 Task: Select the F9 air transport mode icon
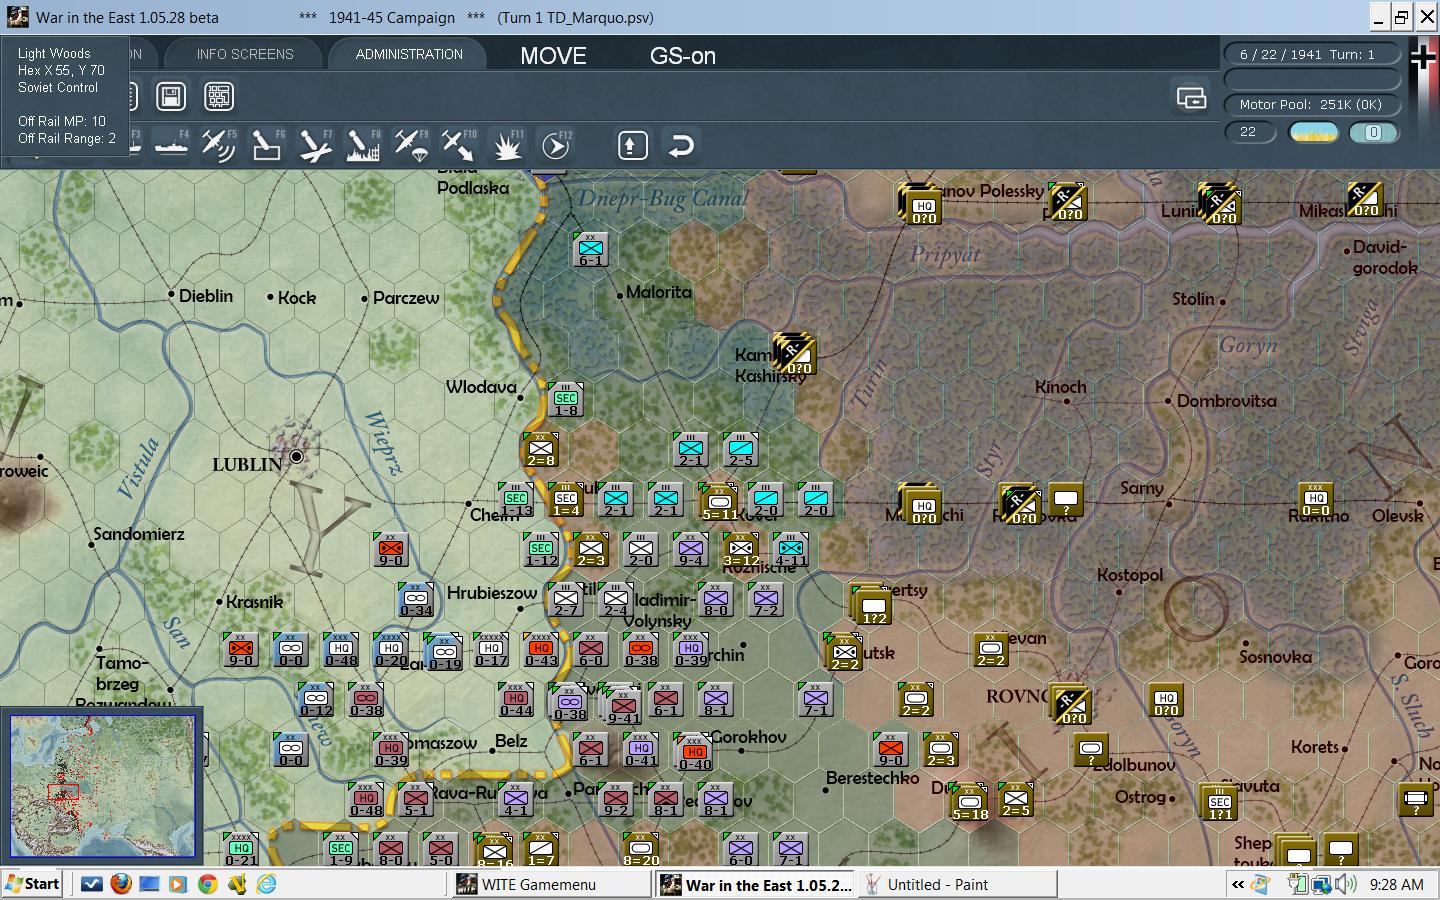tap(410, 145)
